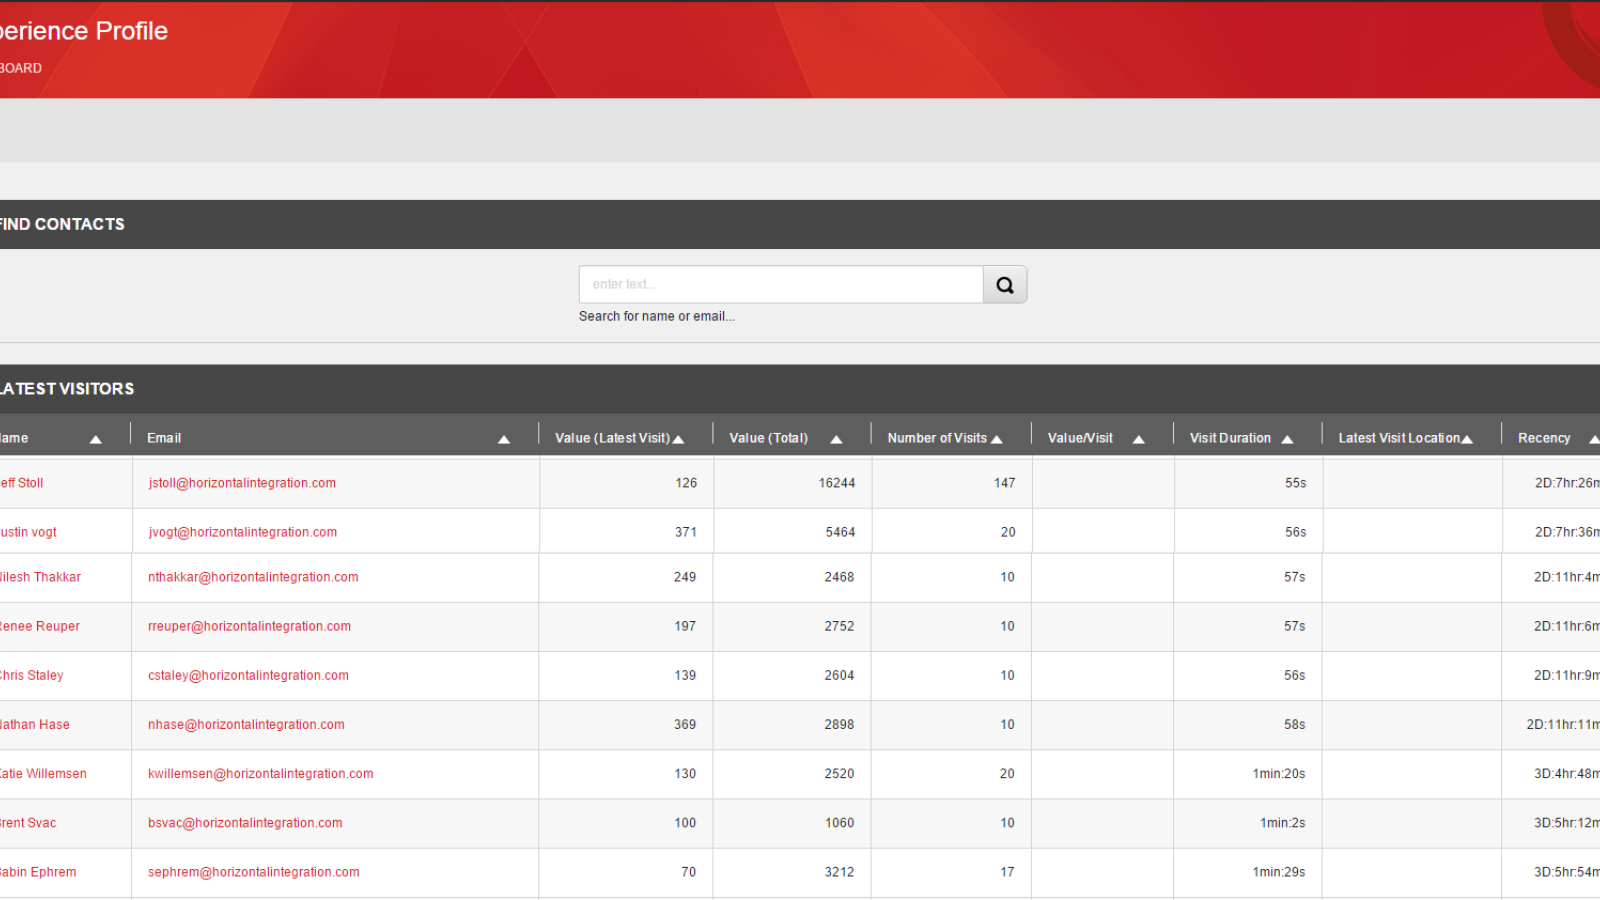The image size is (1600, 900).
Task: Click the Visit Duration sort arrow
Action: click(x=1288, y=437)
